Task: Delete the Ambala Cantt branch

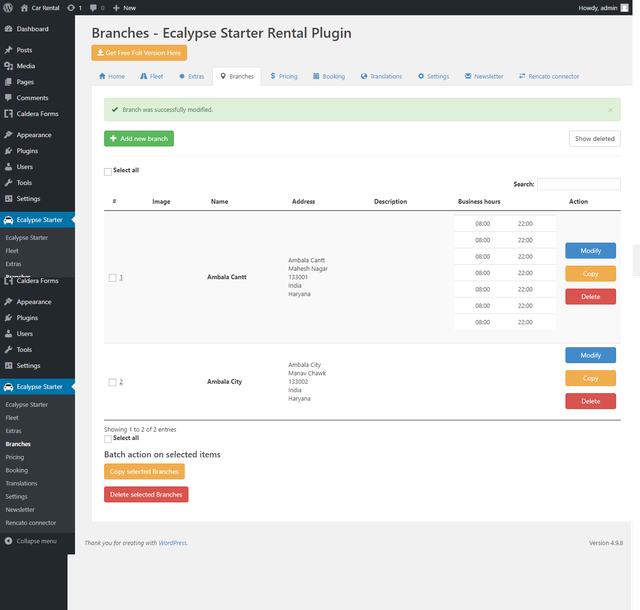Action: [x=591, y=296]
